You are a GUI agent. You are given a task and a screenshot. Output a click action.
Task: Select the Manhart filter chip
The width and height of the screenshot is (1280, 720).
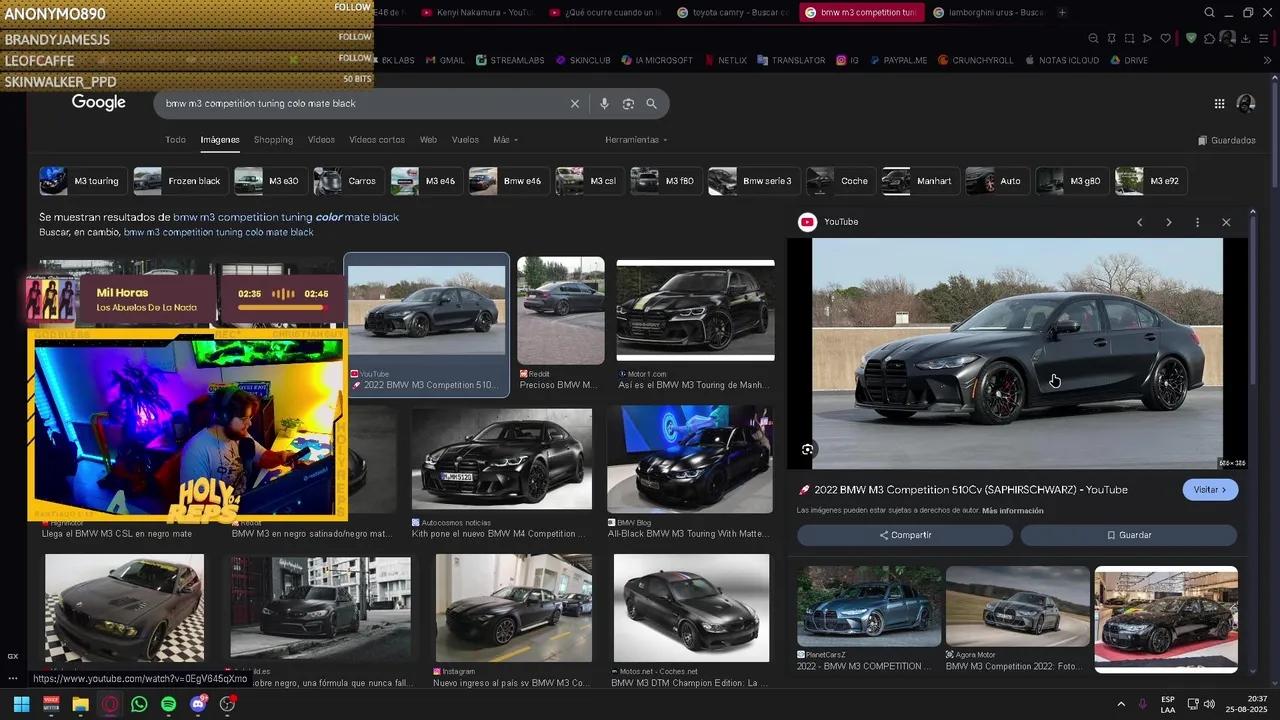coord(920,181)
